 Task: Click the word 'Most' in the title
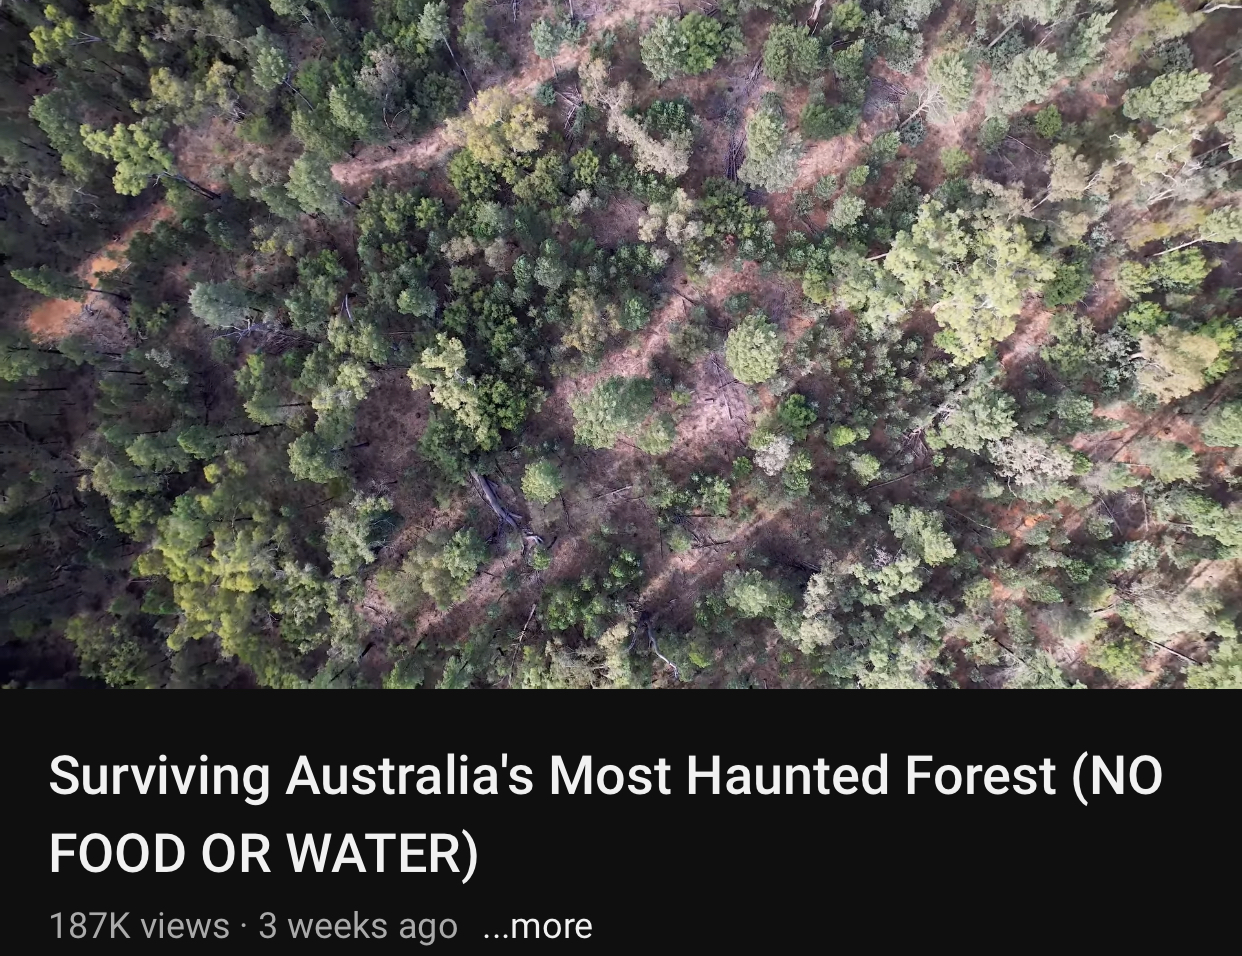pos(610,776)
